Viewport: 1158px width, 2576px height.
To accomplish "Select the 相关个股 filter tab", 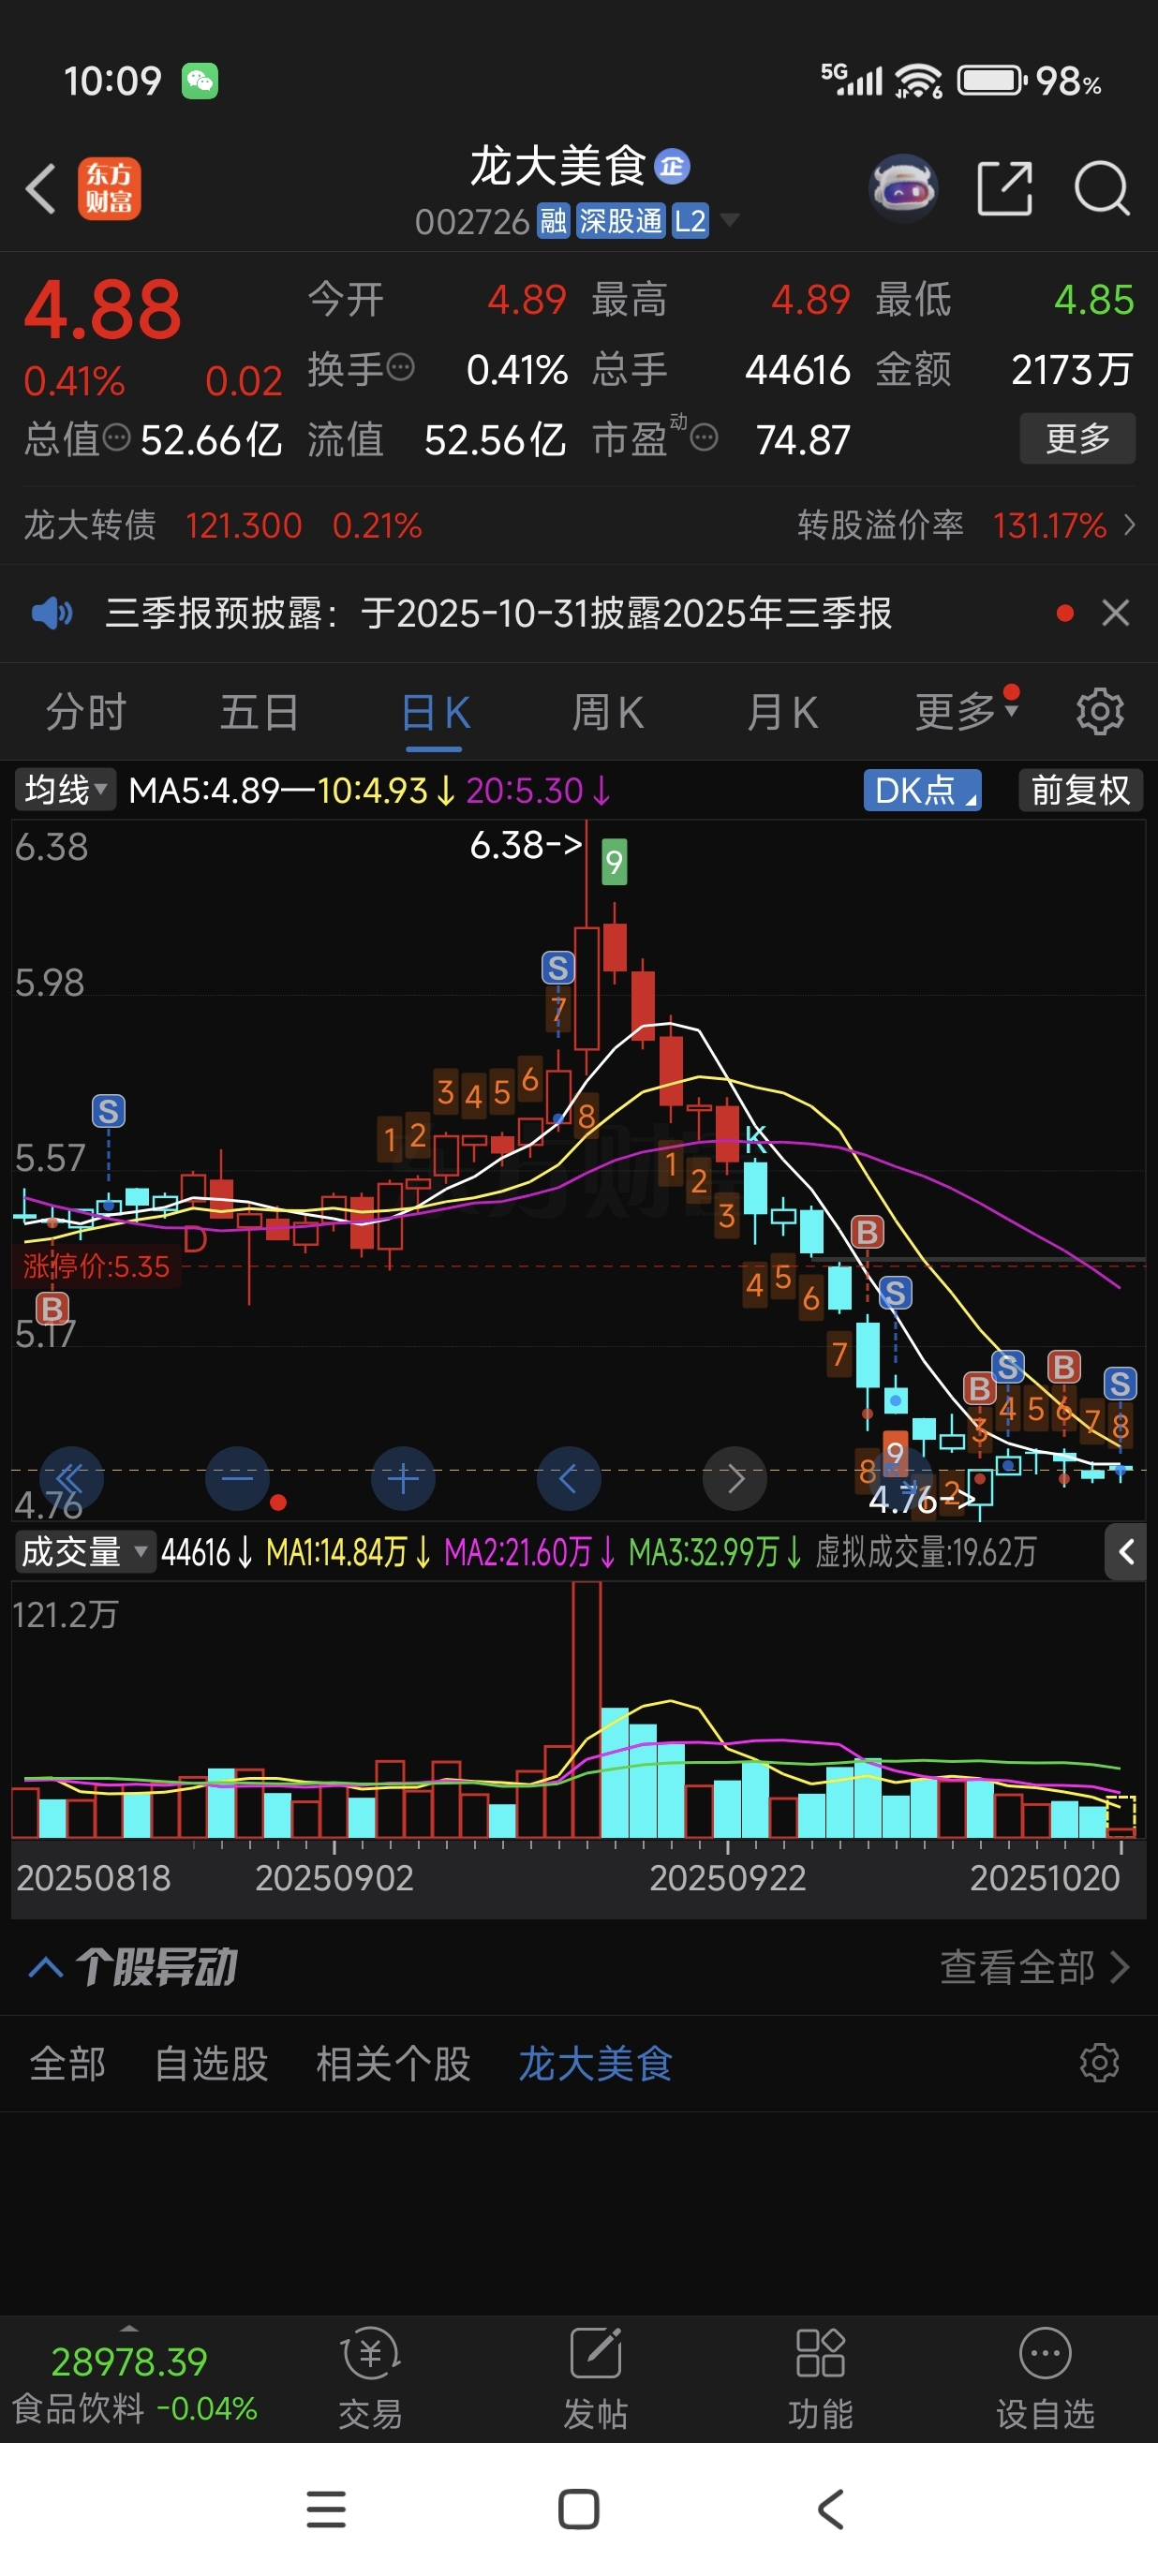I will [393, 2063].
